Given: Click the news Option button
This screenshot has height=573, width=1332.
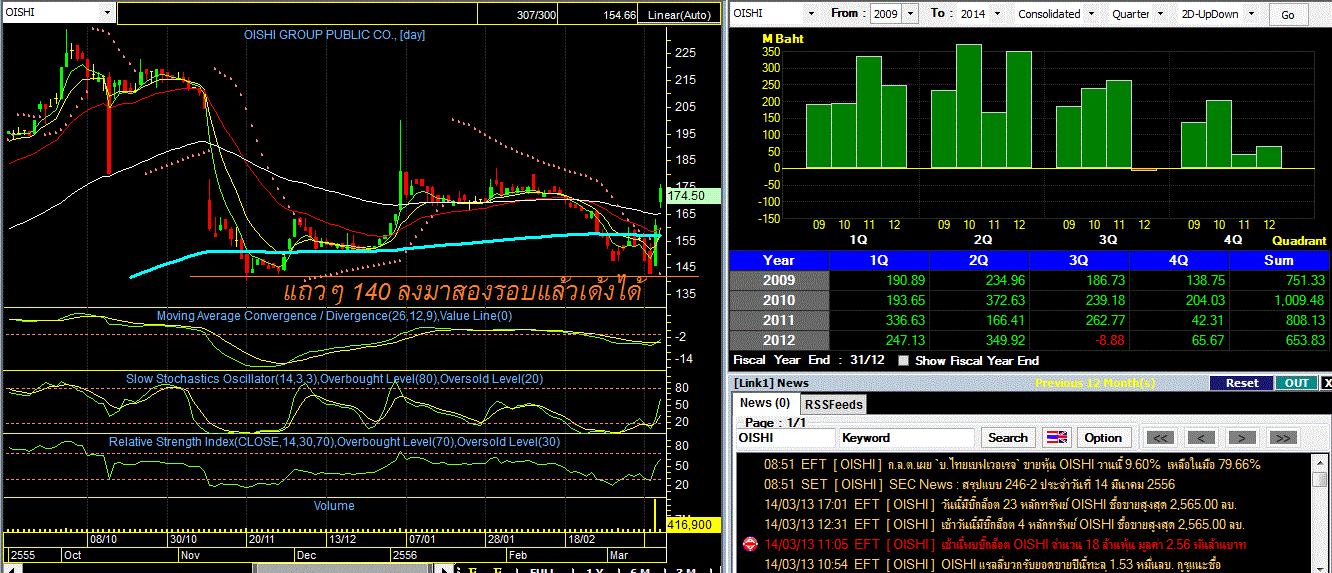Looking at the screenshot, I should [1103, 437].
